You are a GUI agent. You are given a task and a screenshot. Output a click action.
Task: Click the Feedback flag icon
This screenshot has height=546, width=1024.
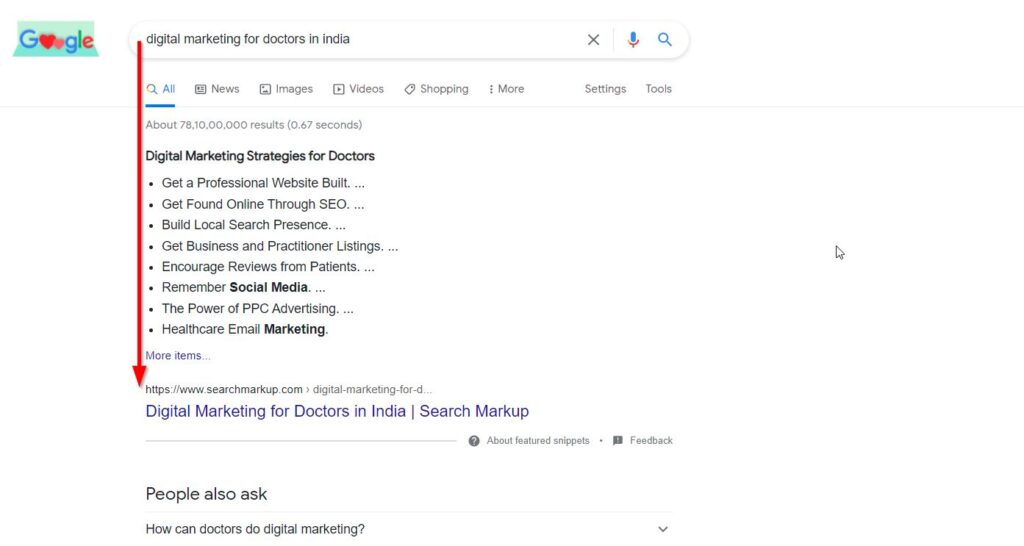618,441
